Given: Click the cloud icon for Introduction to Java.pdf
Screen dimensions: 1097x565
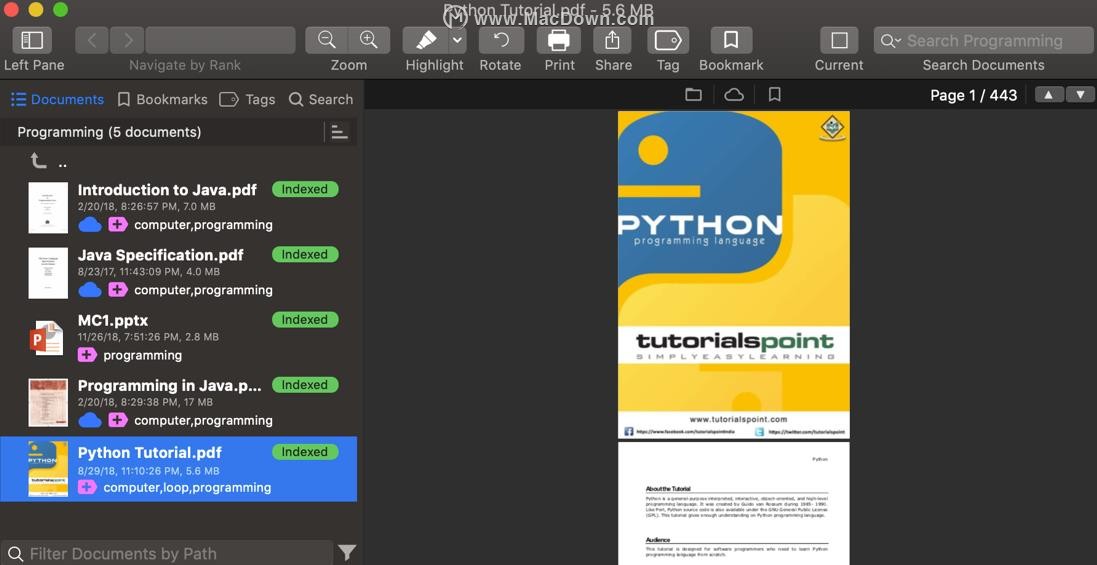Looking at the screenshot, I should 90,224.
